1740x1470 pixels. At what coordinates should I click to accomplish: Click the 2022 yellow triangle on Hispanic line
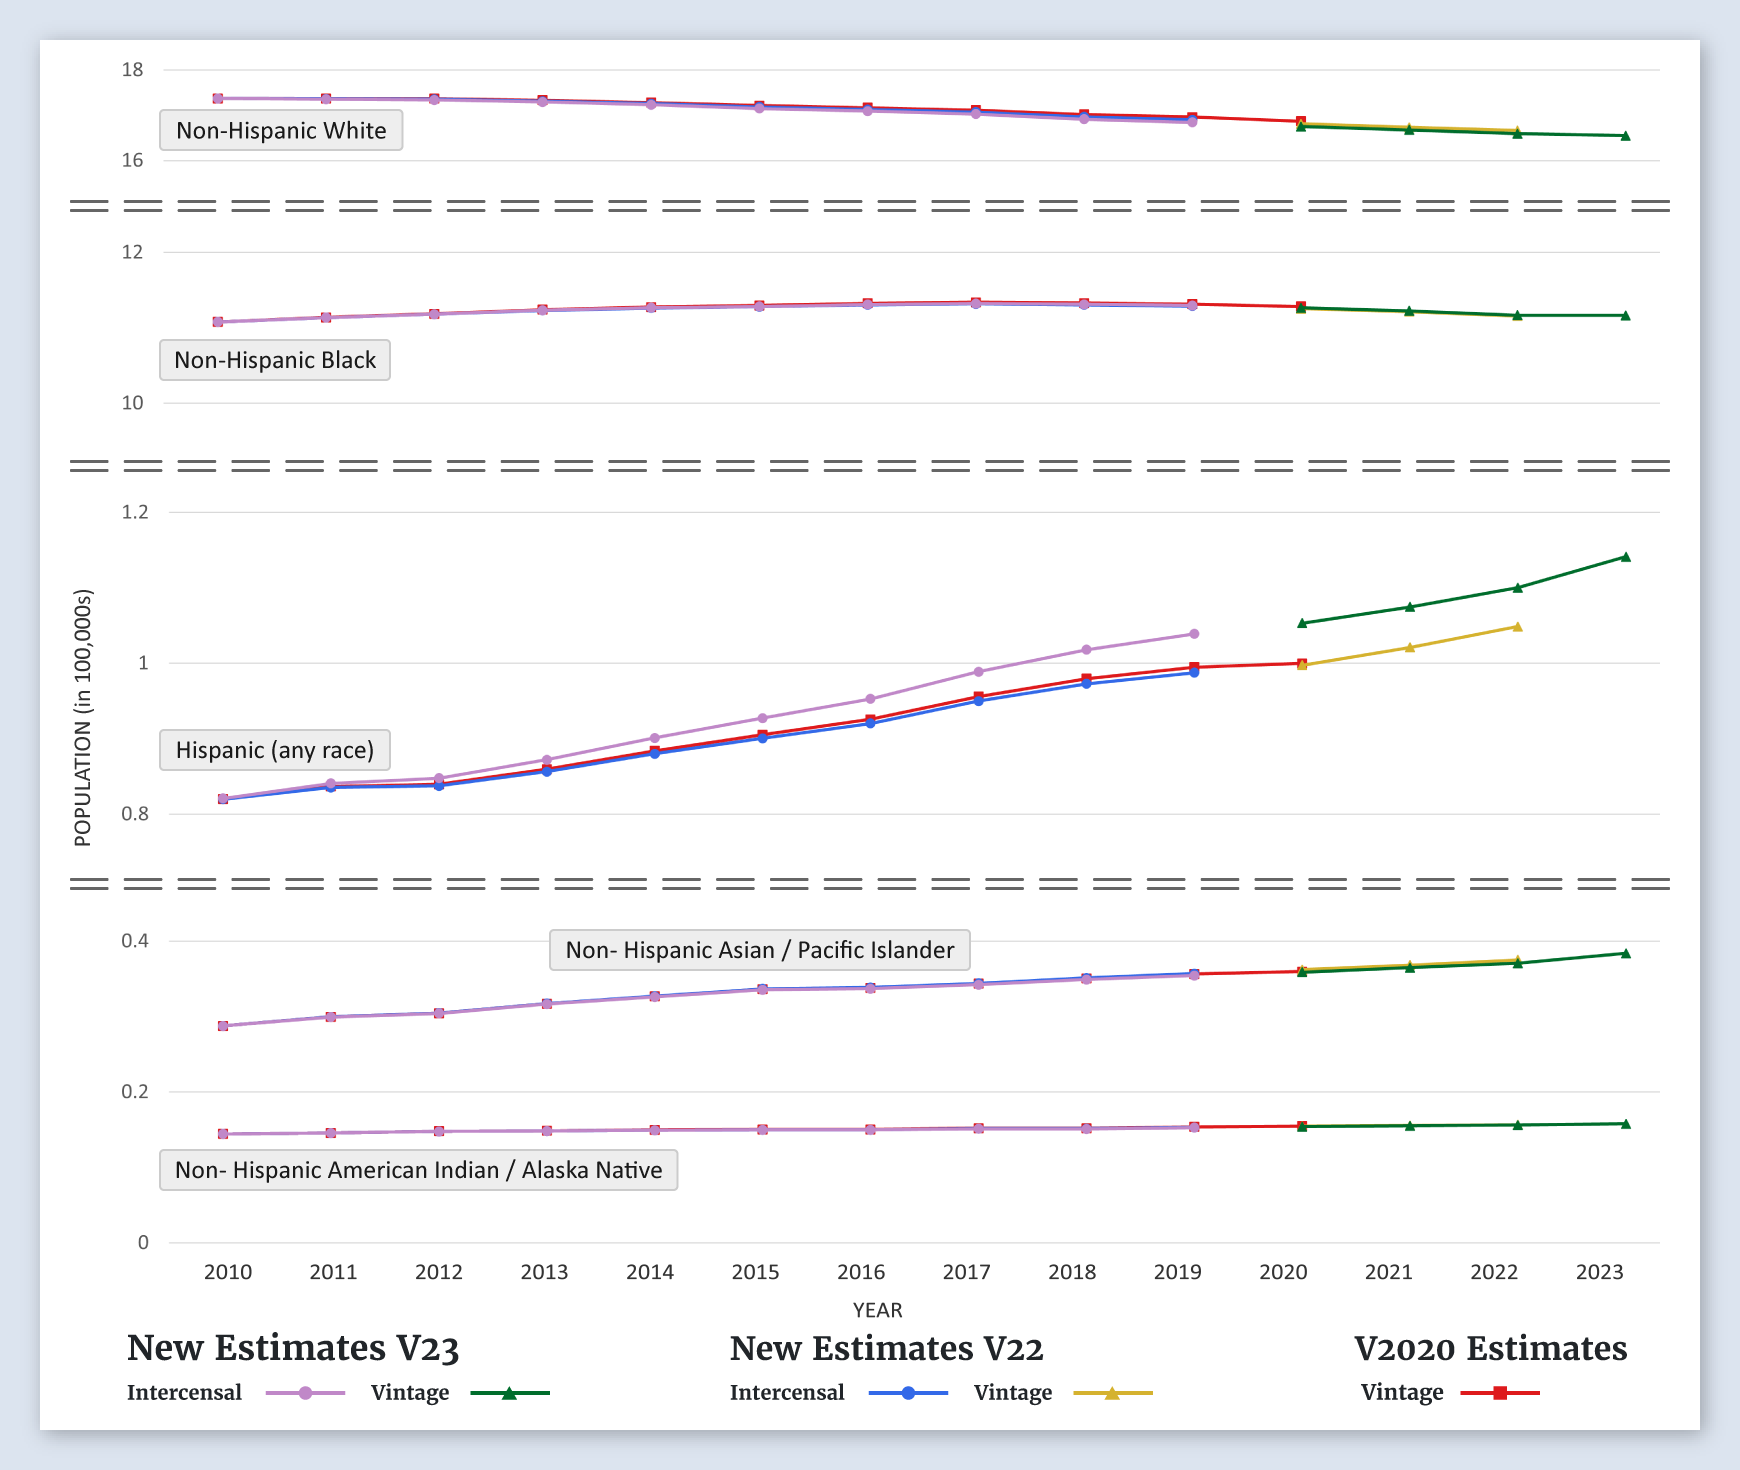coord(1517,627)
